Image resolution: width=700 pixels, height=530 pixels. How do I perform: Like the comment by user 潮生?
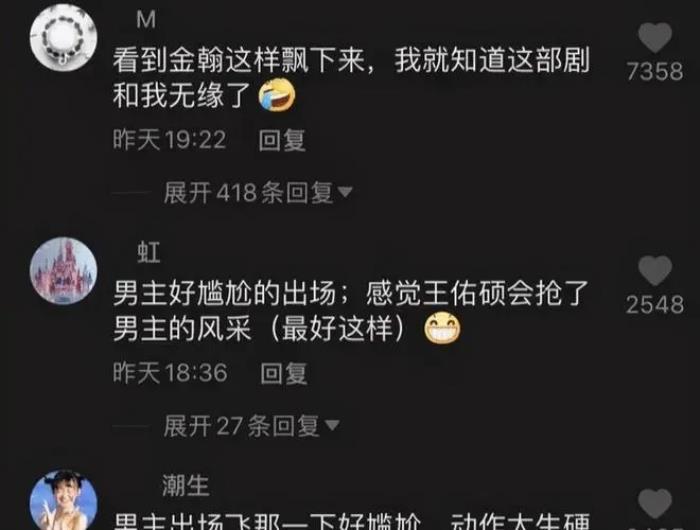tap(655, 504)
